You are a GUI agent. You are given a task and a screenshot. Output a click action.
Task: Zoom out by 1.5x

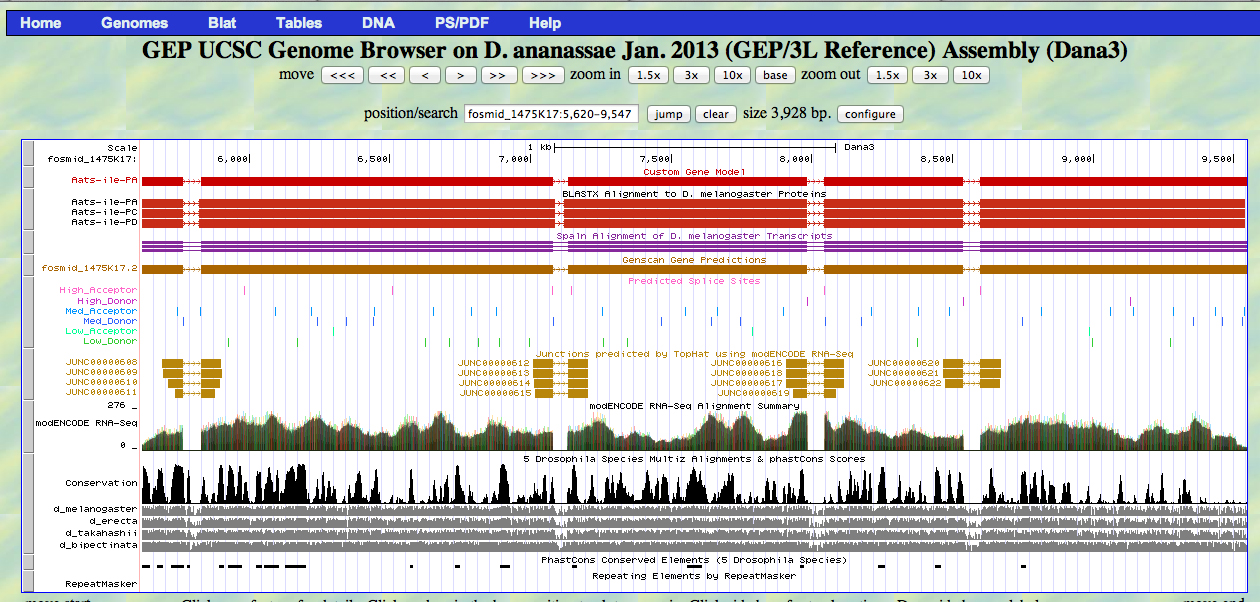pyautogui.click(x=887, y=75)
